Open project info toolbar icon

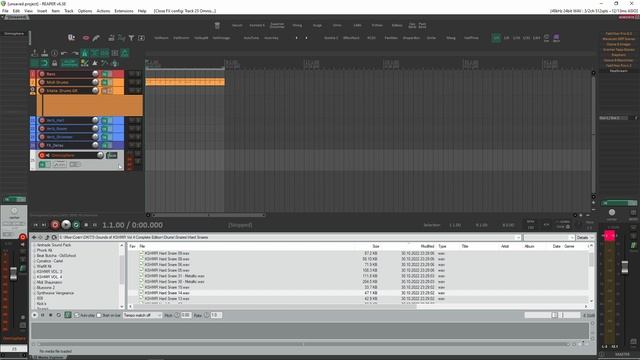pyautogui.click(x=54, y=53)
